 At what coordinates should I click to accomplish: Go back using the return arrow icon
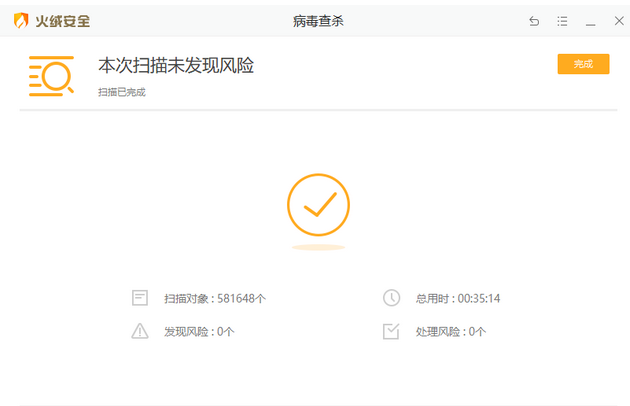(534, 21)
